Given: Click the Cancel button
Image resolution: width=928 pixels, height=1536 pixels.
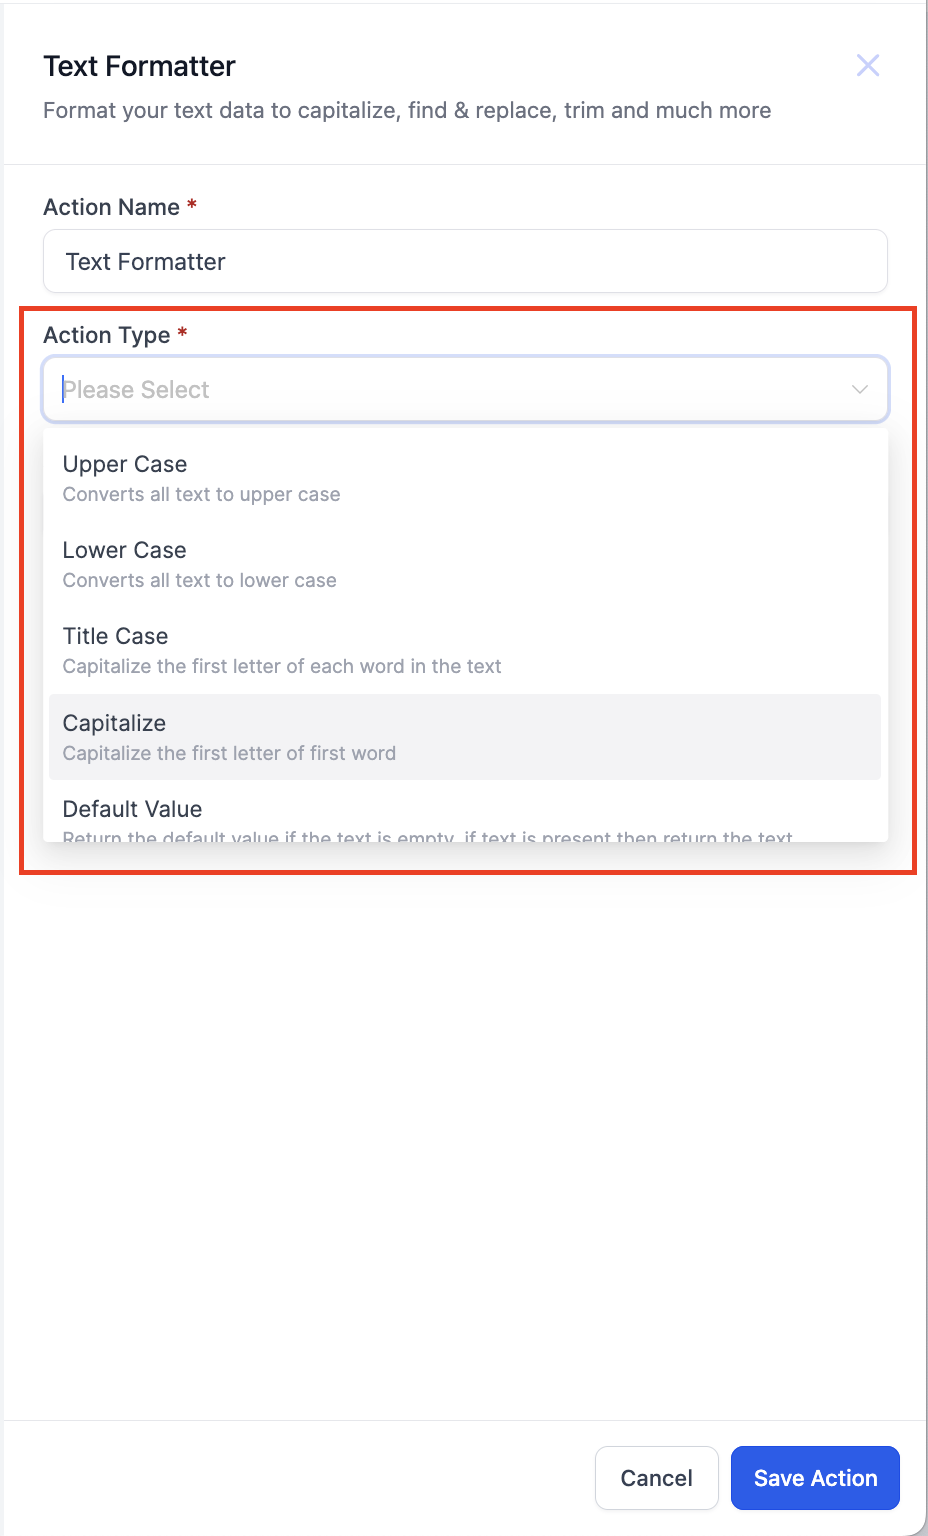Looking at the screenshot, I should tap(656, 1478).
